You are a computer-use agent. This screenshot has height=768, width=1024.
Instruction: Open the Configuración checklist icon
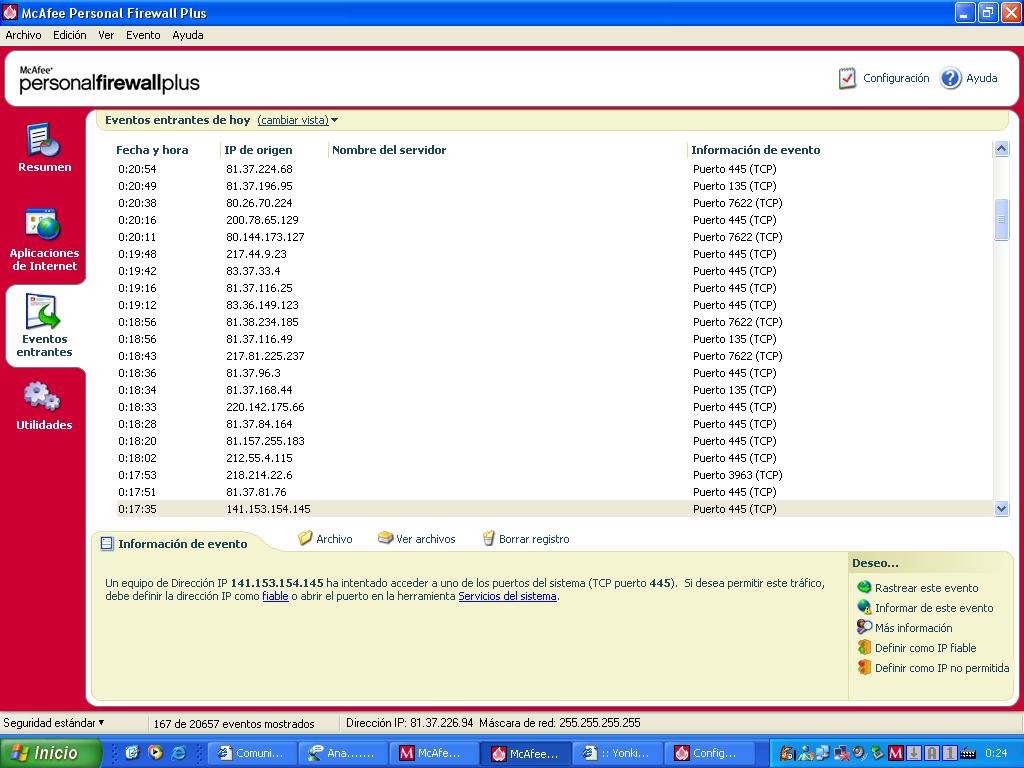coord(847,78)
